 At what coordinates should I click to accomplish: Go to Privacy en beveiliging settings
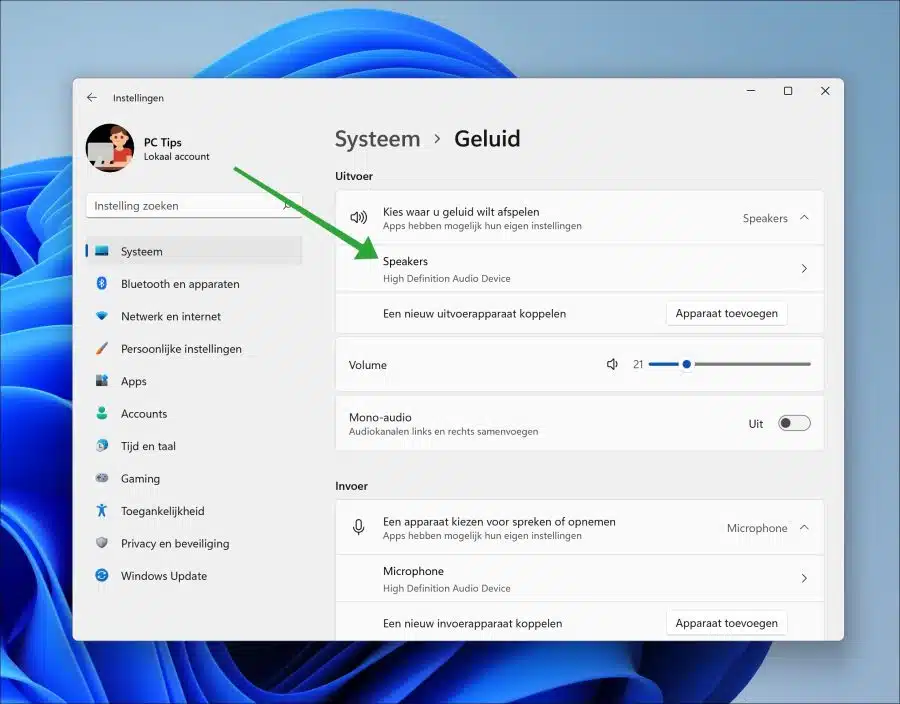[194, 543]
